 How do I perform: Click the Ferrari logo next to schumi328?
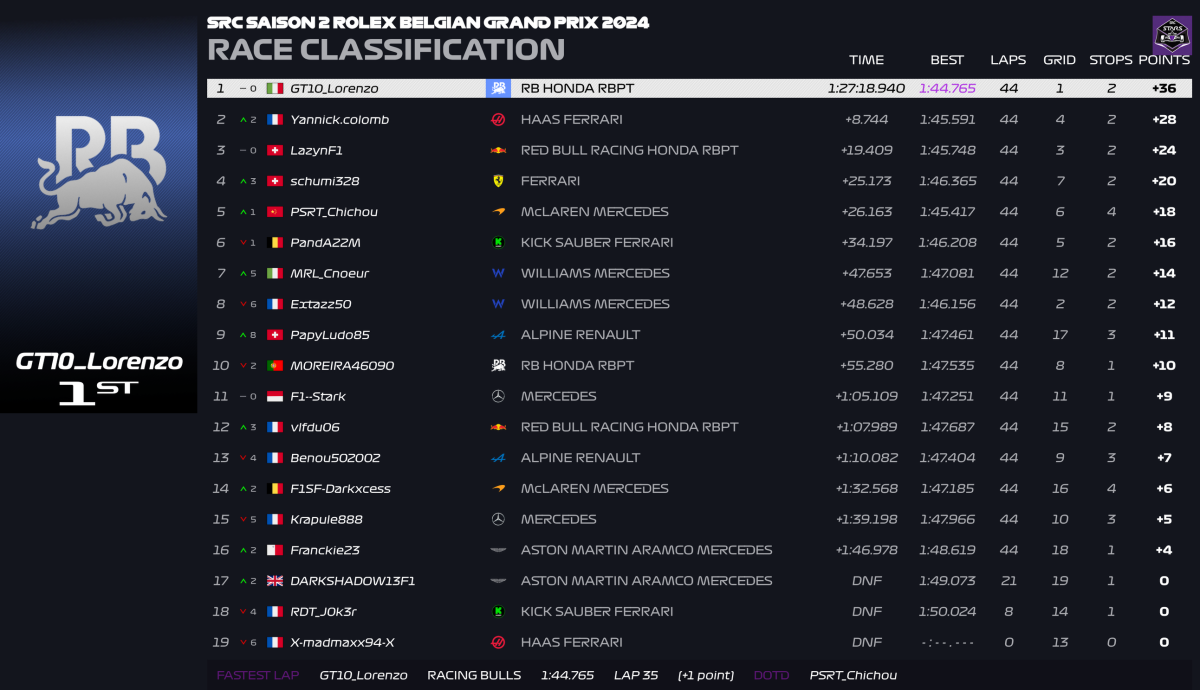(498, 181)
